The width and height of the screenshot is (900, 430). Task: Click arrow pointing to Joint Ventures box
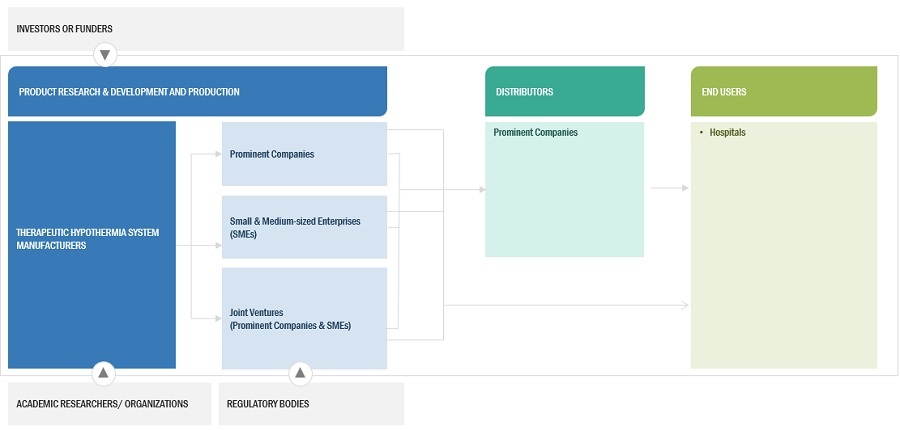click(217, 319)
